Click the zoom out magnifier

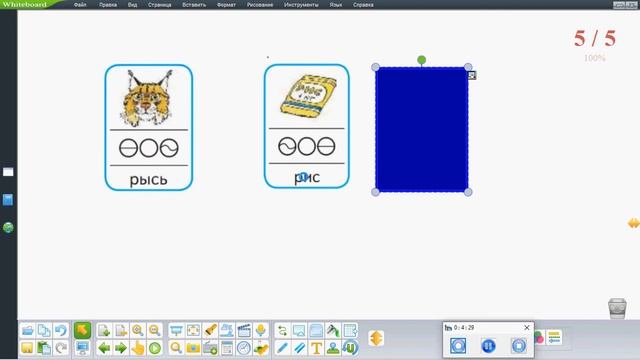coord(154,330)
